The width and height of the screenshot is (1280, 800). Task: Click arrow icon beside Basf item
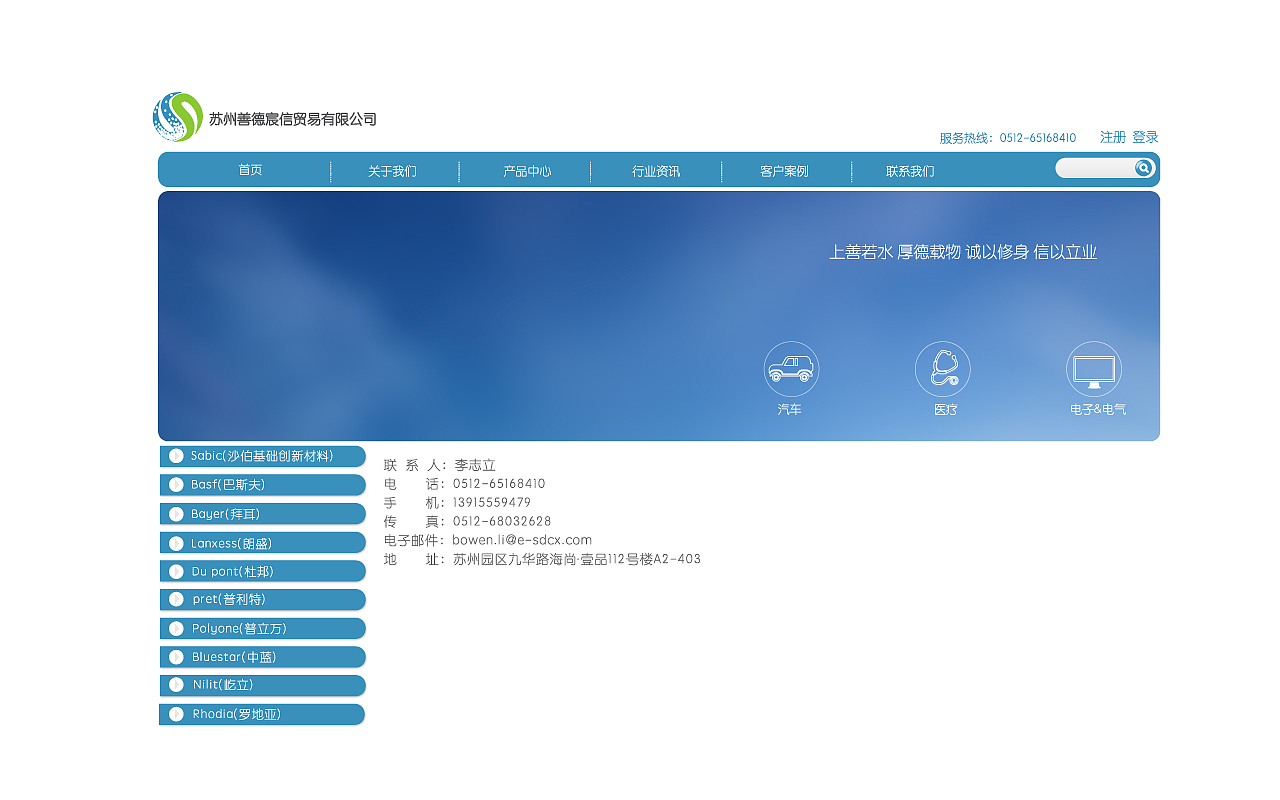pyautogui.click(x=177, y=485)
